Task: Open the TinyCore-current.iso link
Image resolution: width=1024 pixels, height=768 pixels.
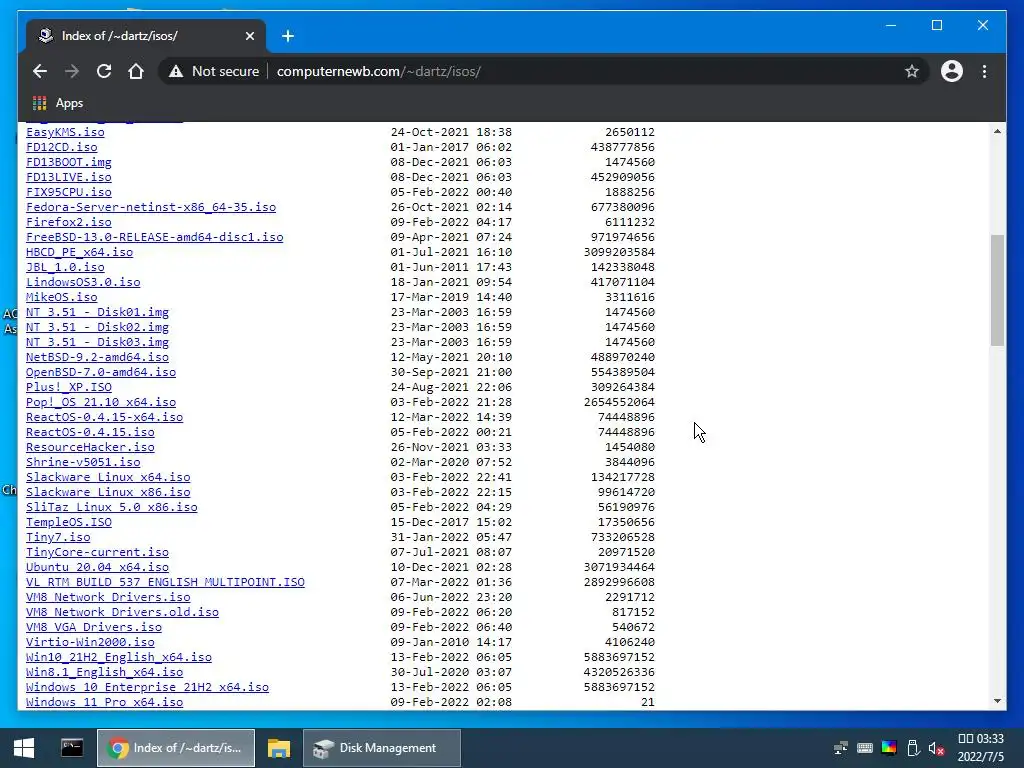Action: click(97, 552)
